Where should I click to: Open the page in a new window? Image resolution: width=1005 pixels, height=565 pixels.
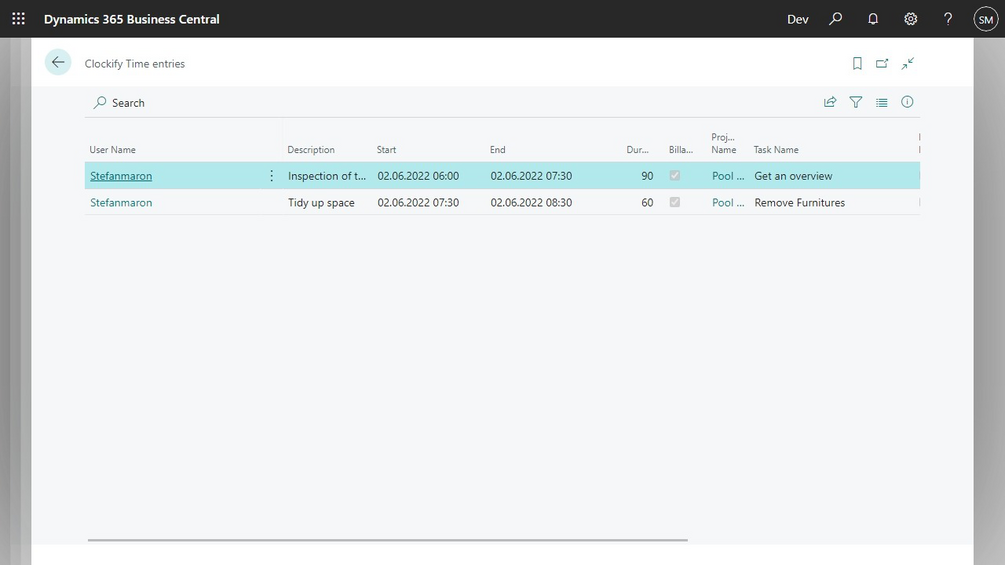[882, 63]
